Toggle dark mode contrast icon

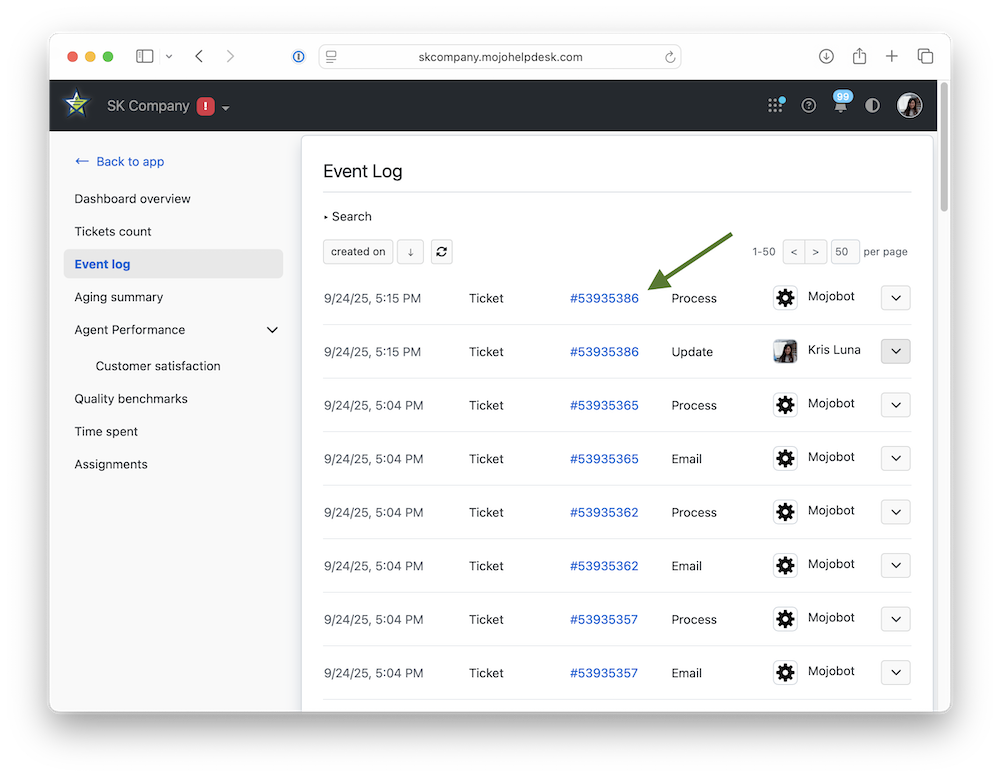(872, 105)
